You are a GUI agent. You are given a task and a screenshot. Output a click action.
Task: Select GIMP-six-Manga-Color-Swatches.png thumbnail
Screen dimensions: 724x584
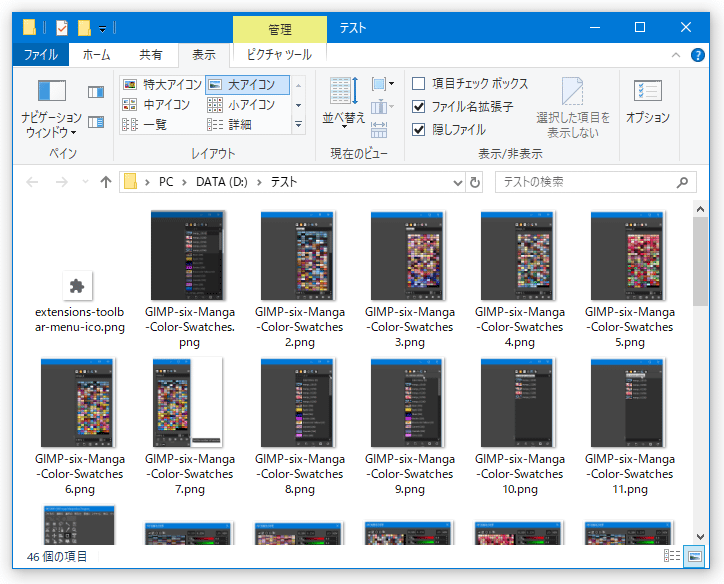[188, 255]
